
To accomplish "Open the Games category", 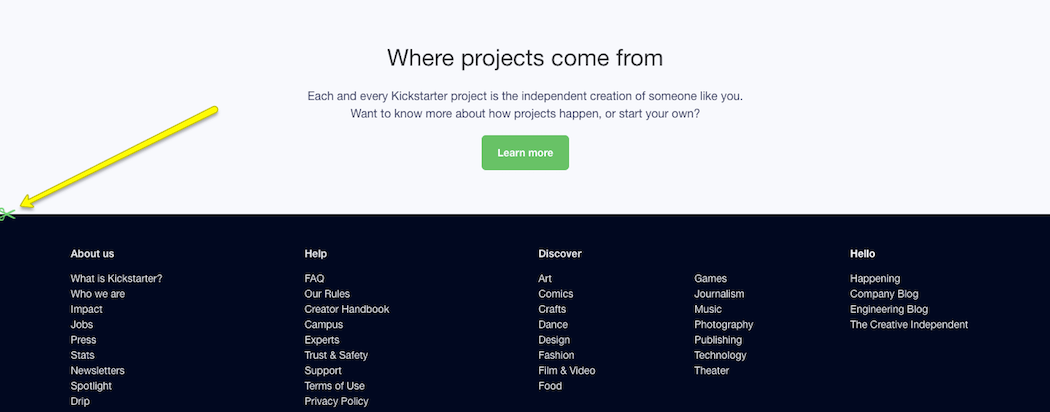I will pyautogui.click(x=710, y=279).
